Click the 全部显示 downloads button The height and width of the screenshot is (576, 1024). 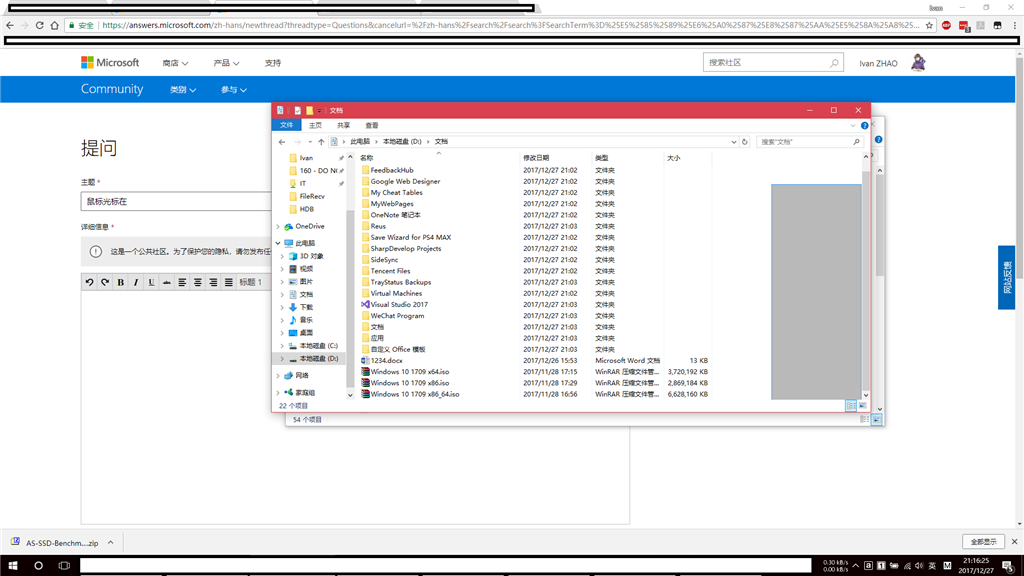pyautogui.click(x=983, y=541)
